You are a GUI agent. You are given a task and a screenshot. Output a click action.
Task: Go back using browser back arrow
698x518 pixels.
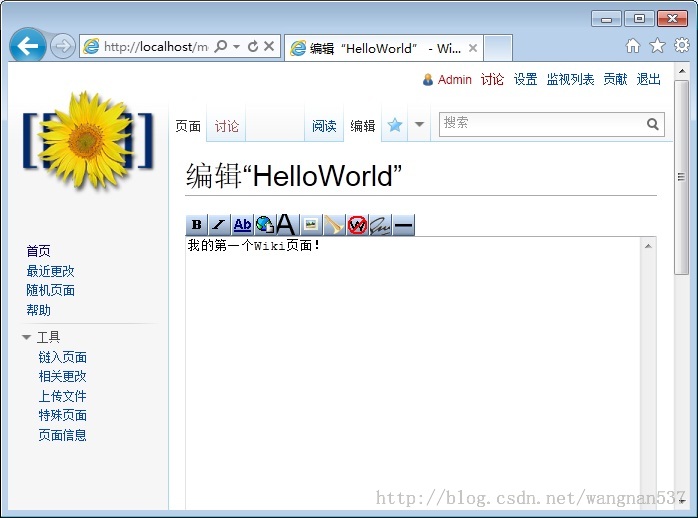28,46
